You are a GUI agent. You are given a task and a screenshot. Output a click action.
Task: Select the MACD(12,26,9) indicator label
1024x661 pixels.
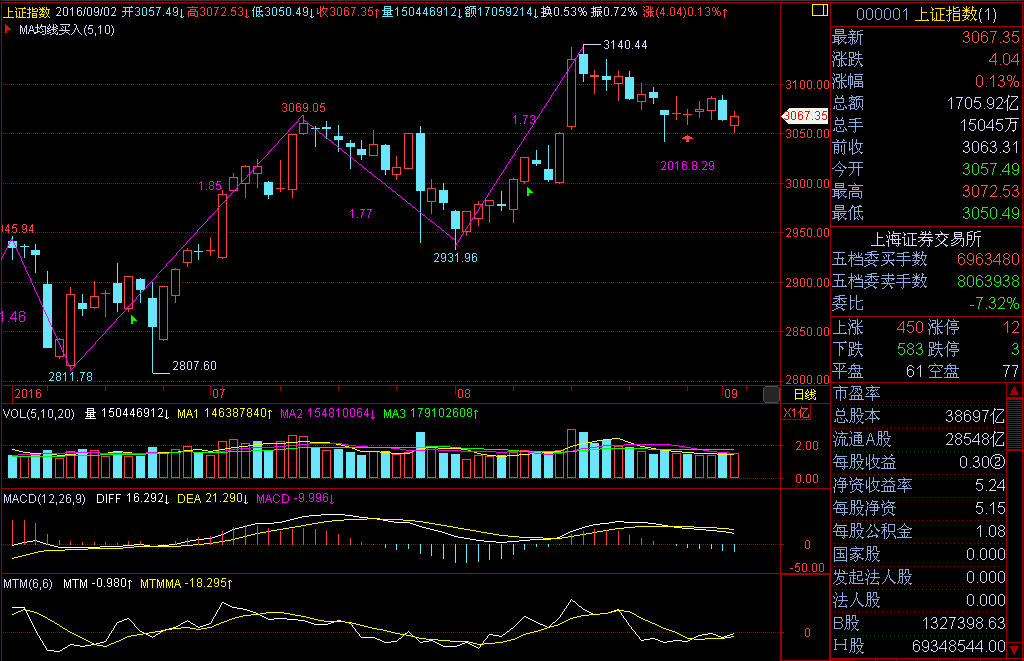(44, 498)
